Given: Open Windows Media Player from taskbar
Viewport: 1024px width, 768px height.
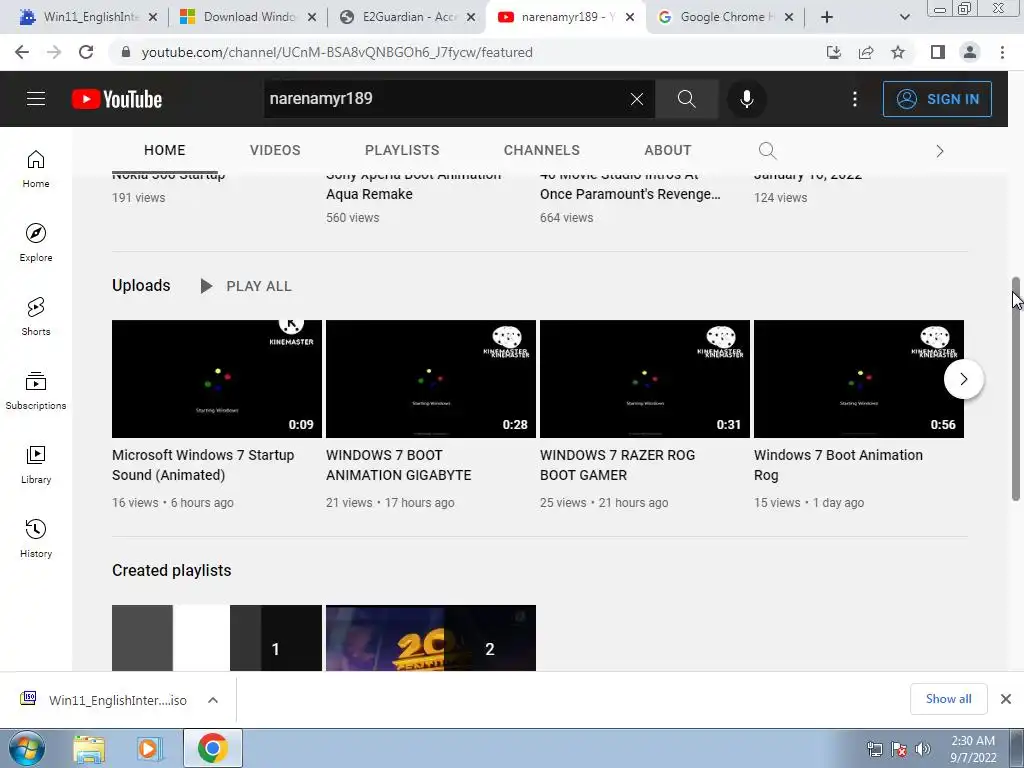Looking at the screenshot, I should coord(149,749).
